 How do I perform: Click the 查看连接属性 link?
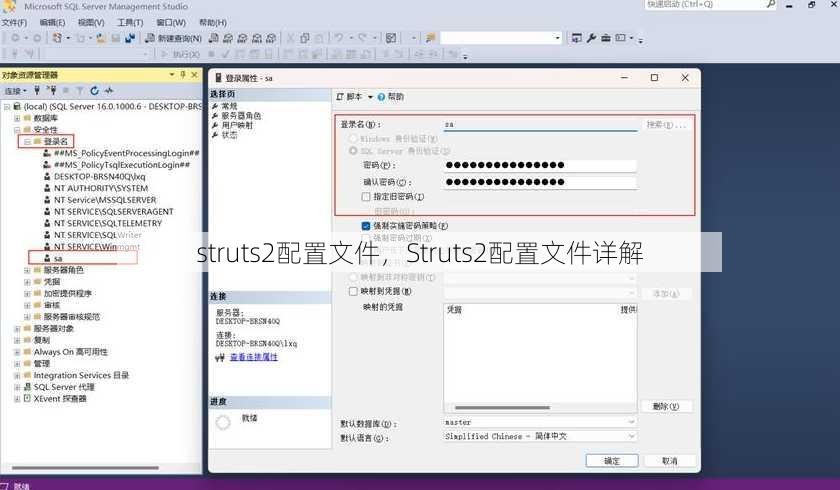pos(254,357)
